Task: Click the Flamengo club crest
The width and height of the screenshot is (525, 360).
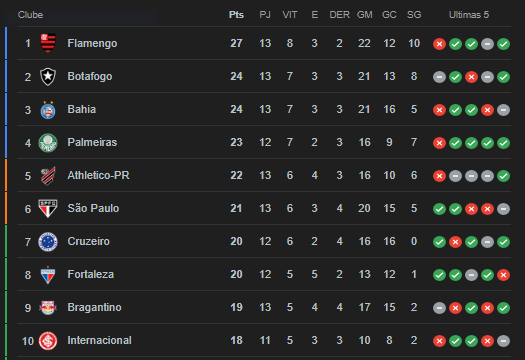Action: click(x=48, y=43)
